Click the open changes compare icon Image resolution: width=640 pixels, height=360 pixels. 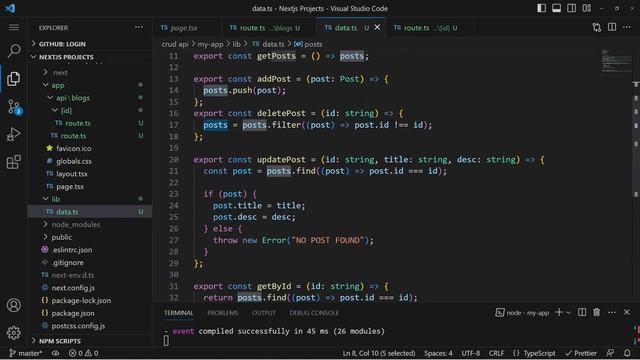(x=597, y=27)
